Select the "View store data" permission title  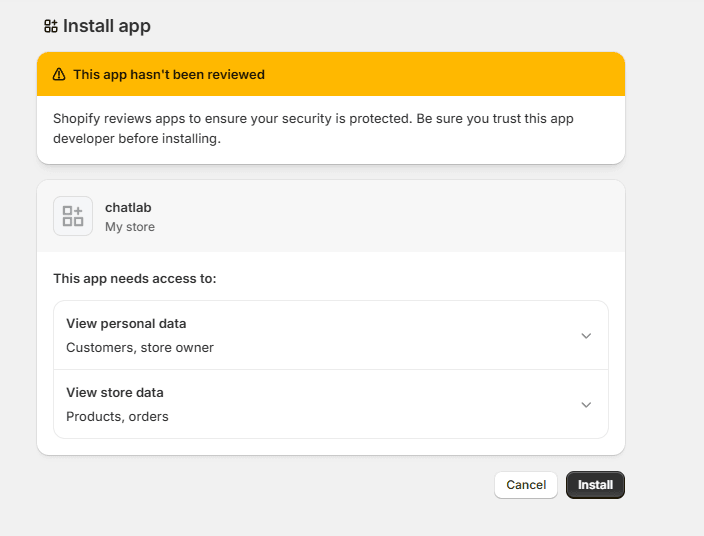[114, 393]
